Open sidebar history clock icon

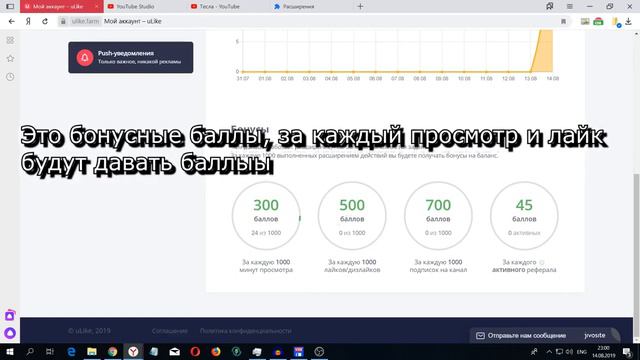pyautogui.click(x=10, y=77)
